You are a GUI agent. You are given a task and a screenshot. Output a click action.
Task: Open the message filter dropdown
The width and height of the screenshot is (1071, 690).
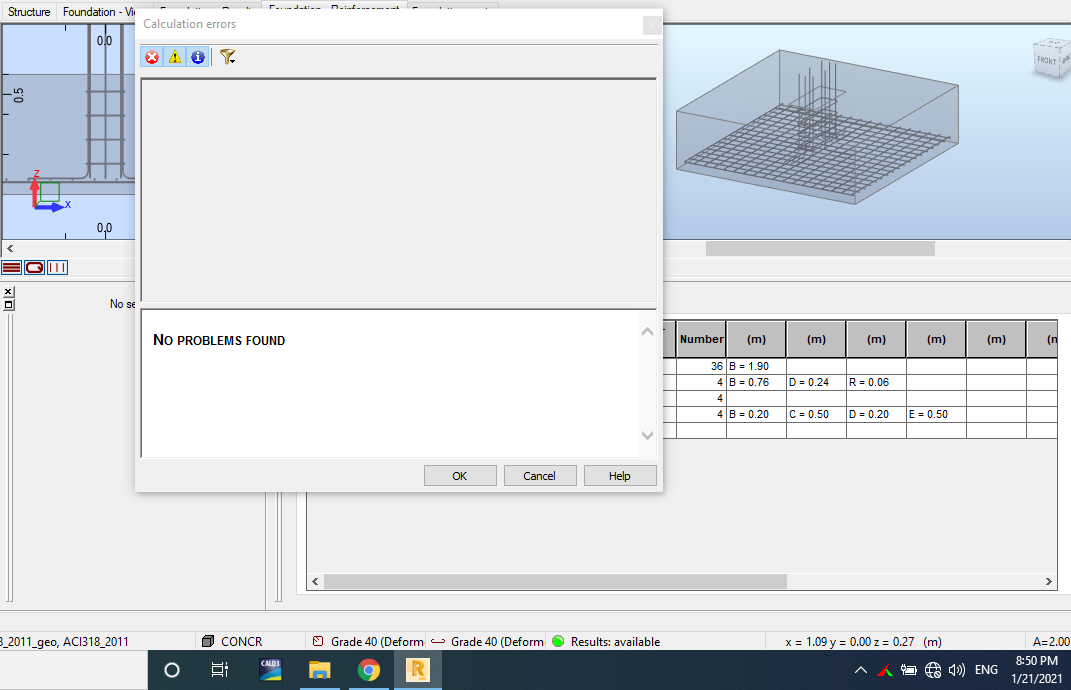click(227, 57)
